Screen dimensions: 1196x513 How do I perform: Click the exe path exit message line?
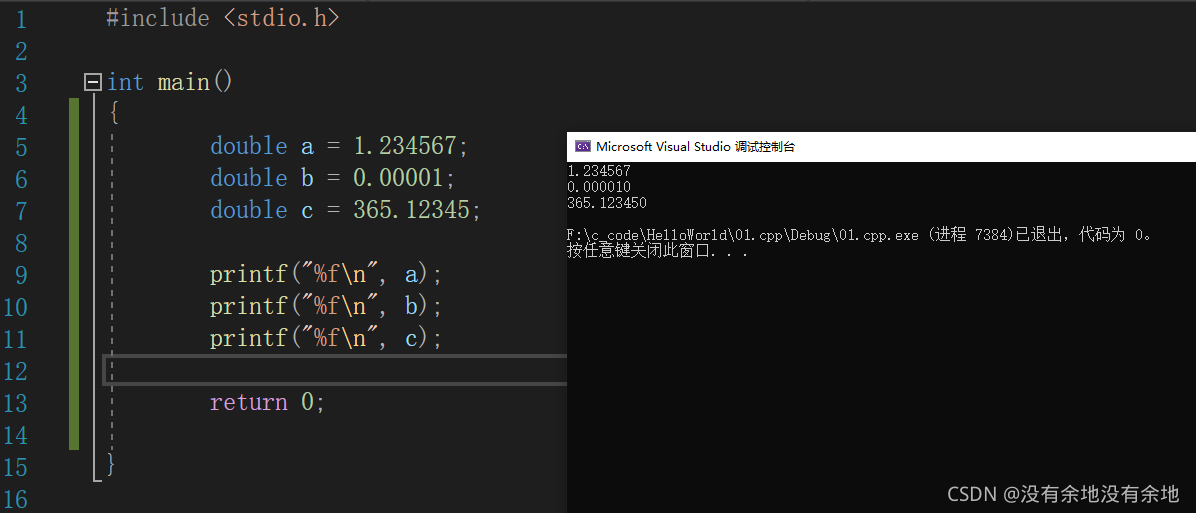(860, 235)
